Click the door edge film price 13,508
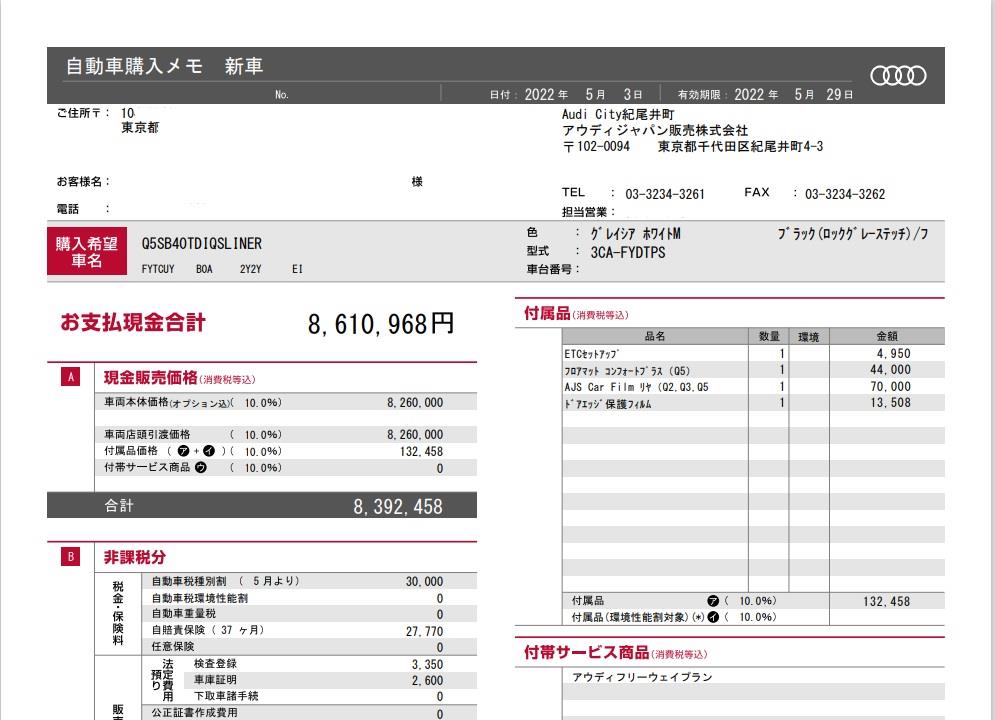This screenshot has width=995, height=720. [x=890, y=403]
